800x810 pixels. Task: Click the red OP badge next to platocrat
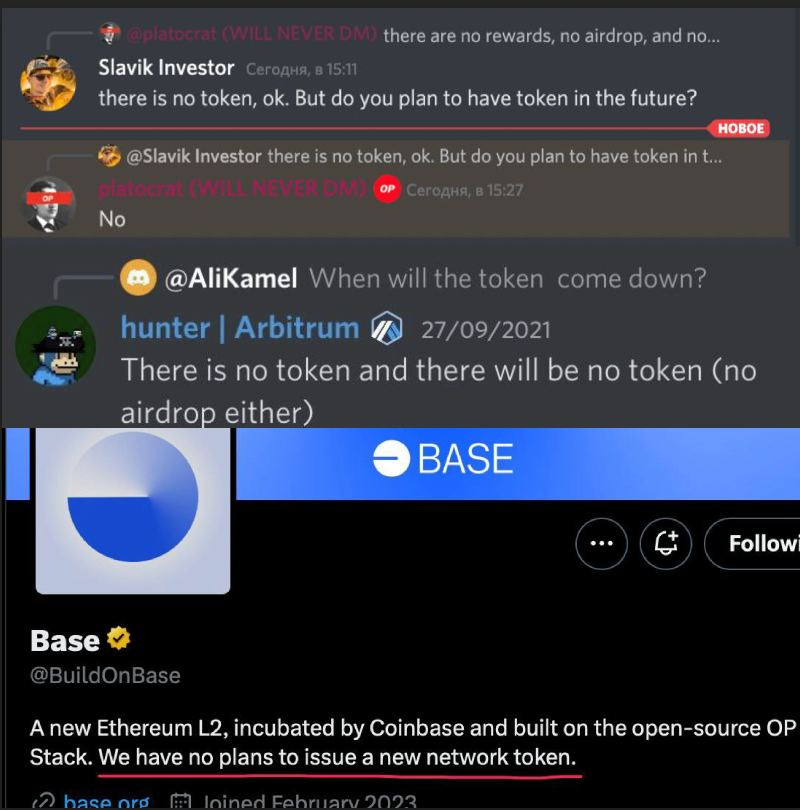point(387,189)
